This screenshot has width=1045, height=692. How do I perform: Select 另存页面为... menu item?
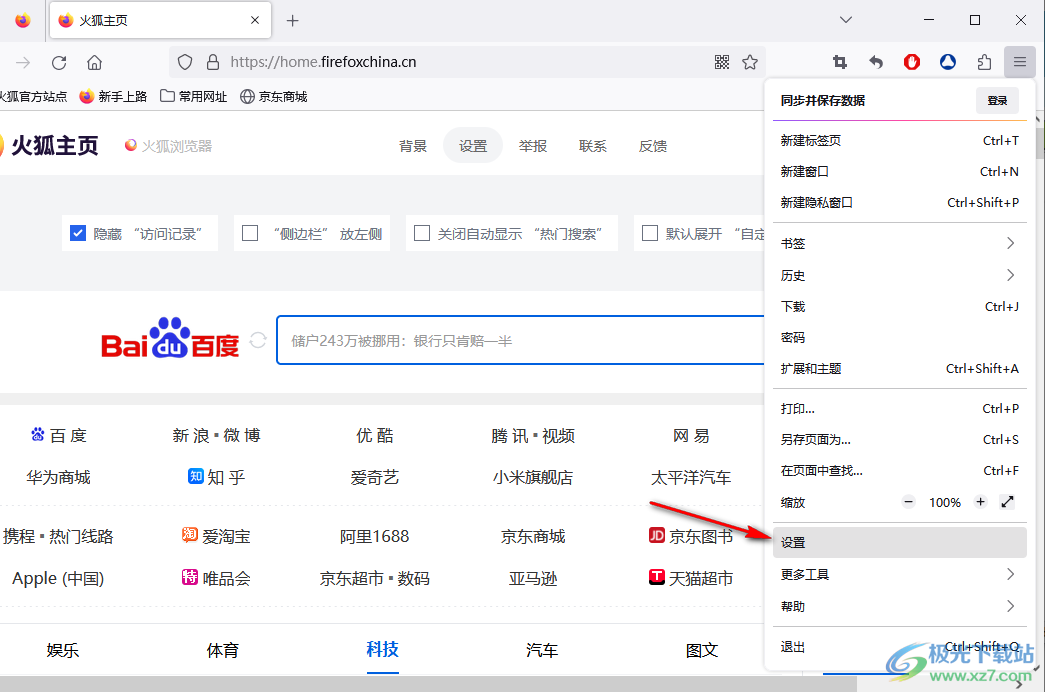pos(899,439)
